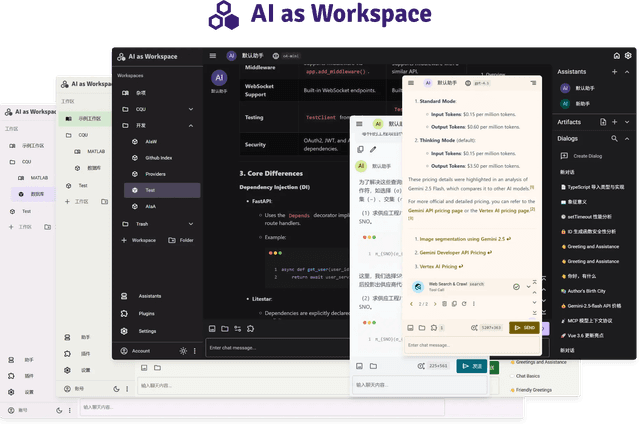Open the hamburger menu in the dark window
Image resolution: width=640 pixels, height=425 pixels.
(213, 56)
